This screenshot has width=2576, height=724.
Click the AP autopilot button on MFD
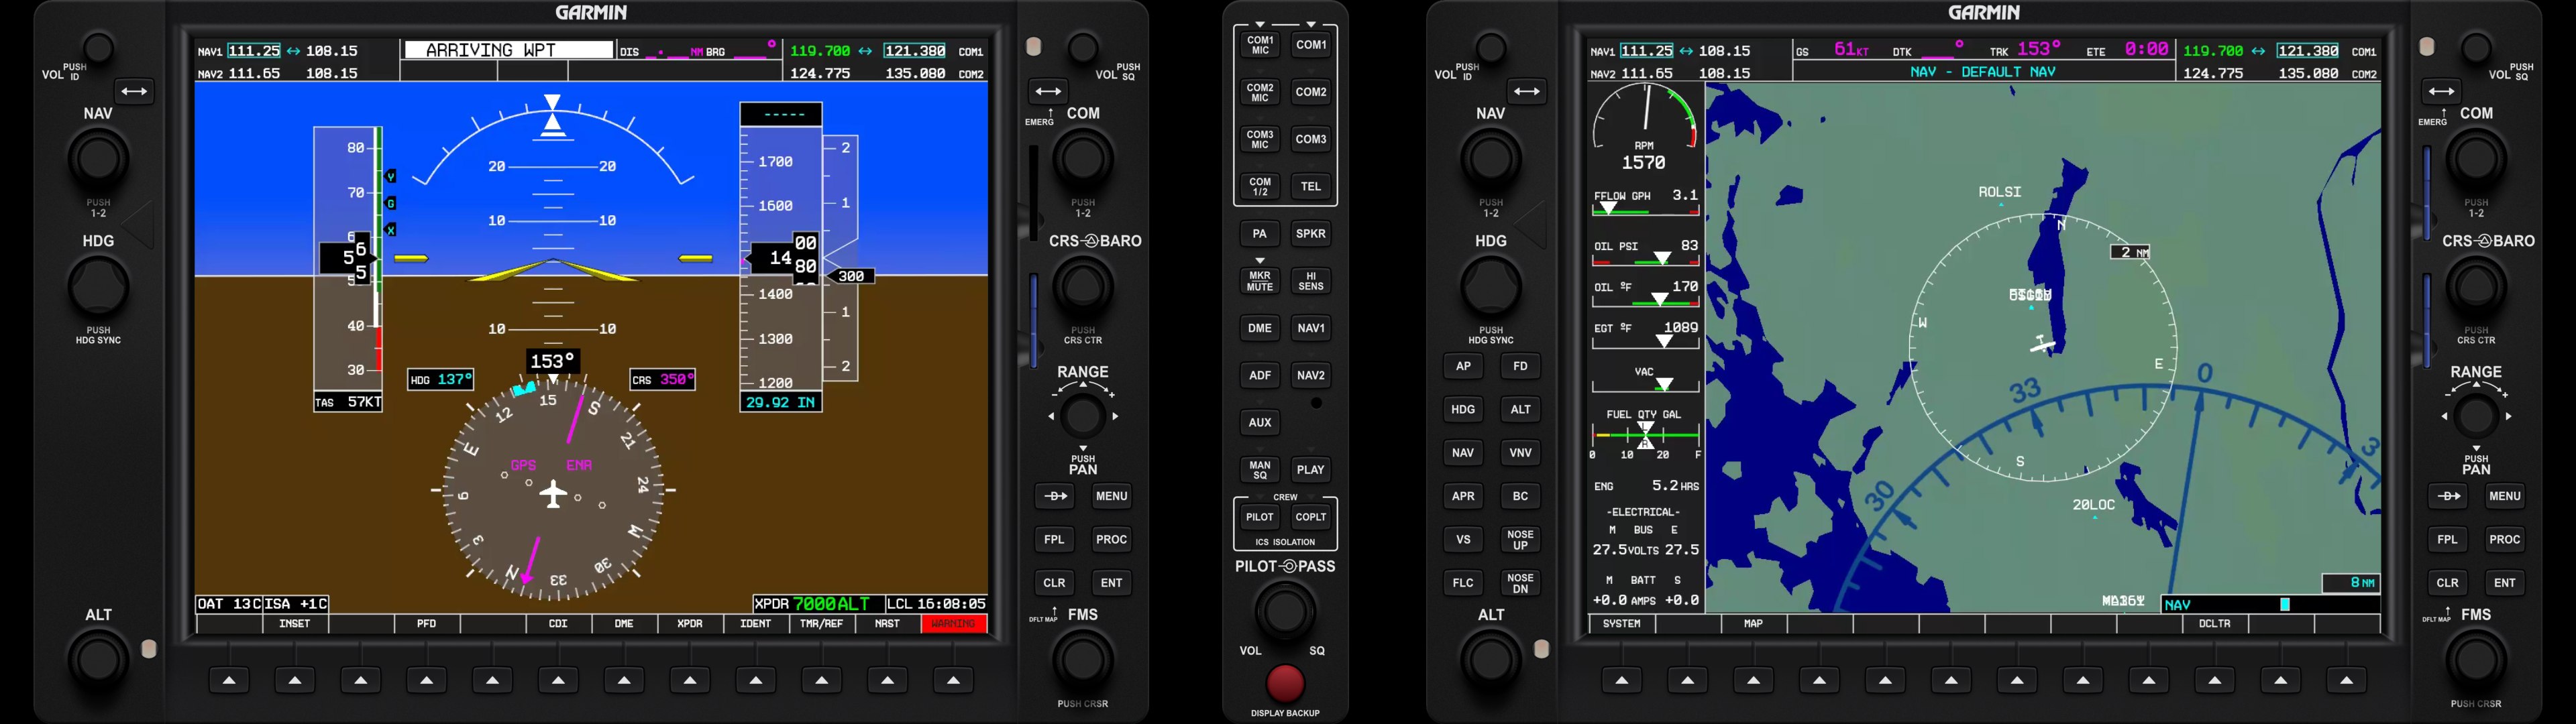[x=1463, y=366]
